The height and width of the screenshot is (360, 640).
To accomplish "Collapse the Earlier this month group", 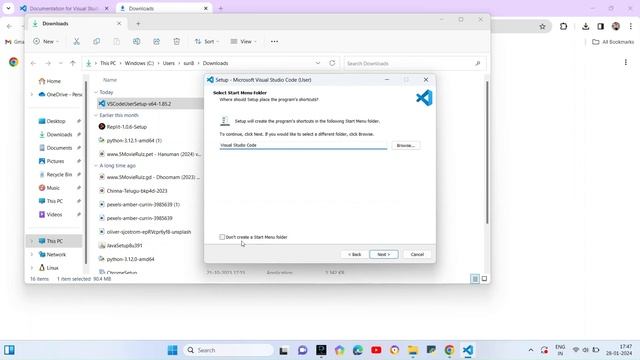I will click(x=96, y=115).
